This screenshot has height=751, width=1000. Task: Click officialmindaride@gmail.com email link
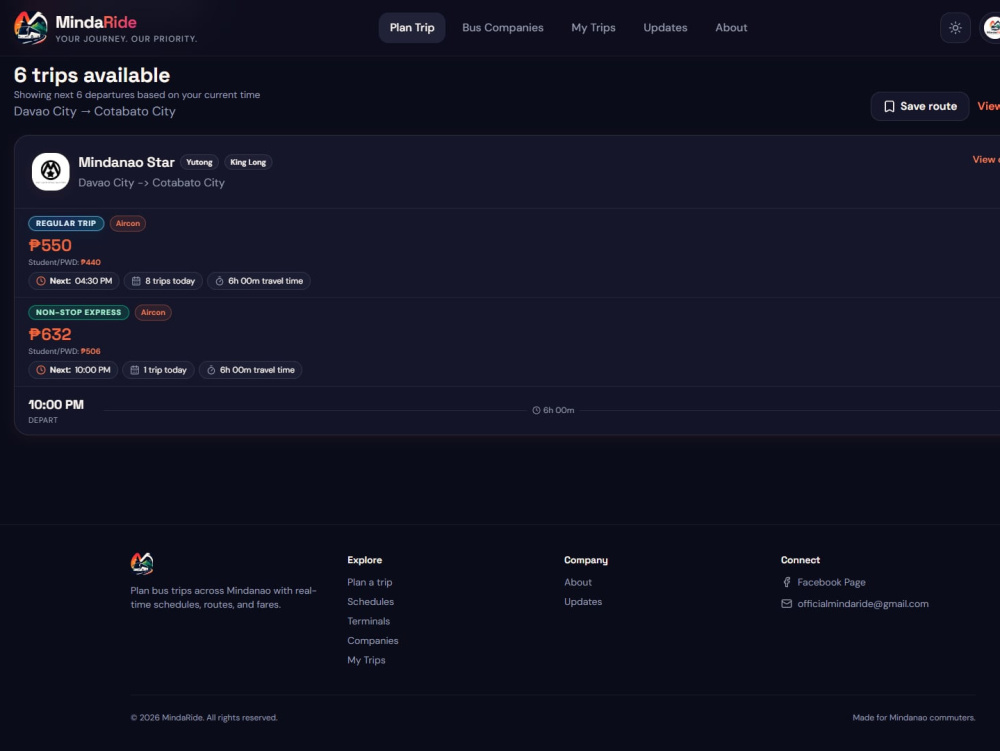click(863, 604)
